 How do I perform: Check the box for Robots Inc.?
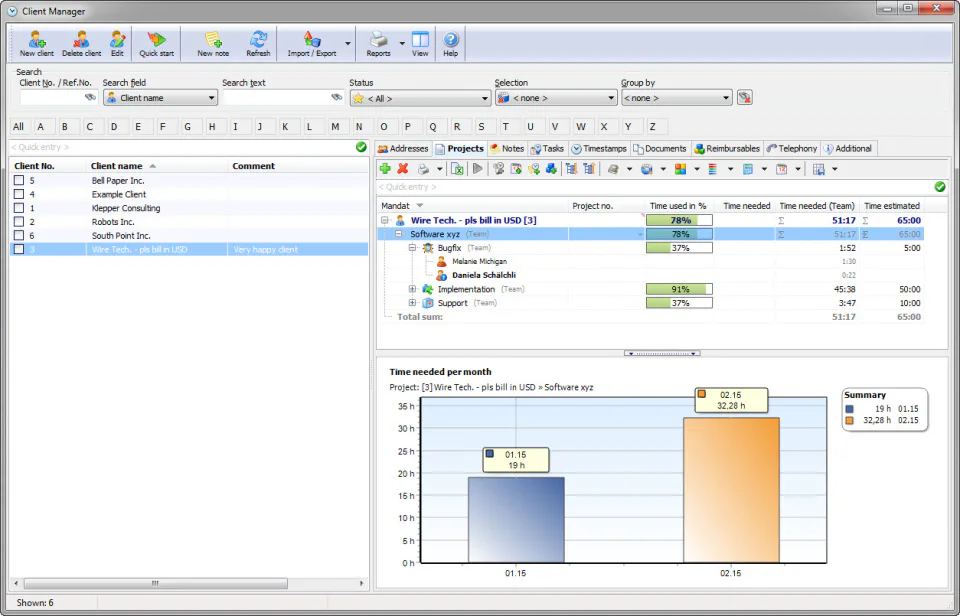[19, 222]
